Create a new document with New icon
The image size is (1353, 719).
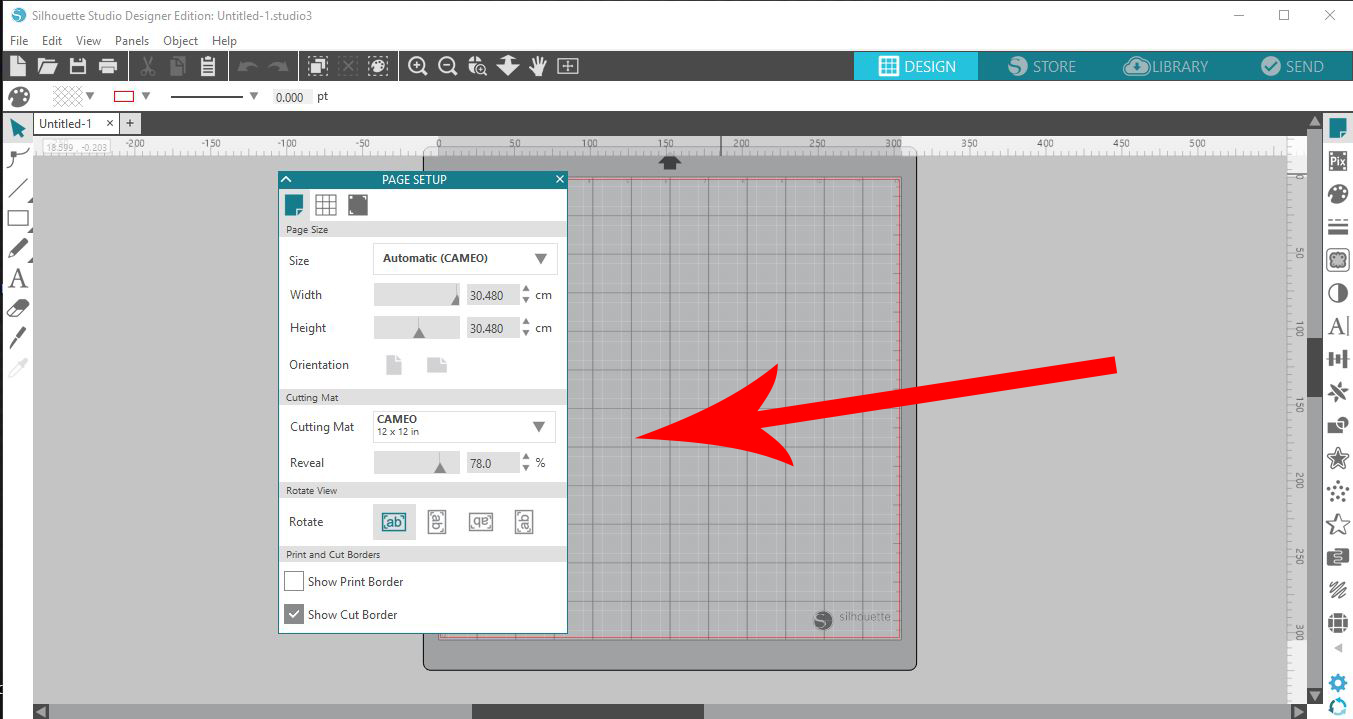click(17, 66)
